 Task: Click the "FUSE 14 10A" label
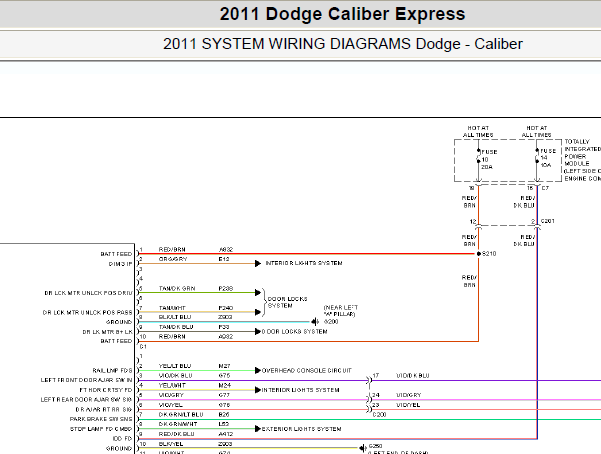pos(548,158)
